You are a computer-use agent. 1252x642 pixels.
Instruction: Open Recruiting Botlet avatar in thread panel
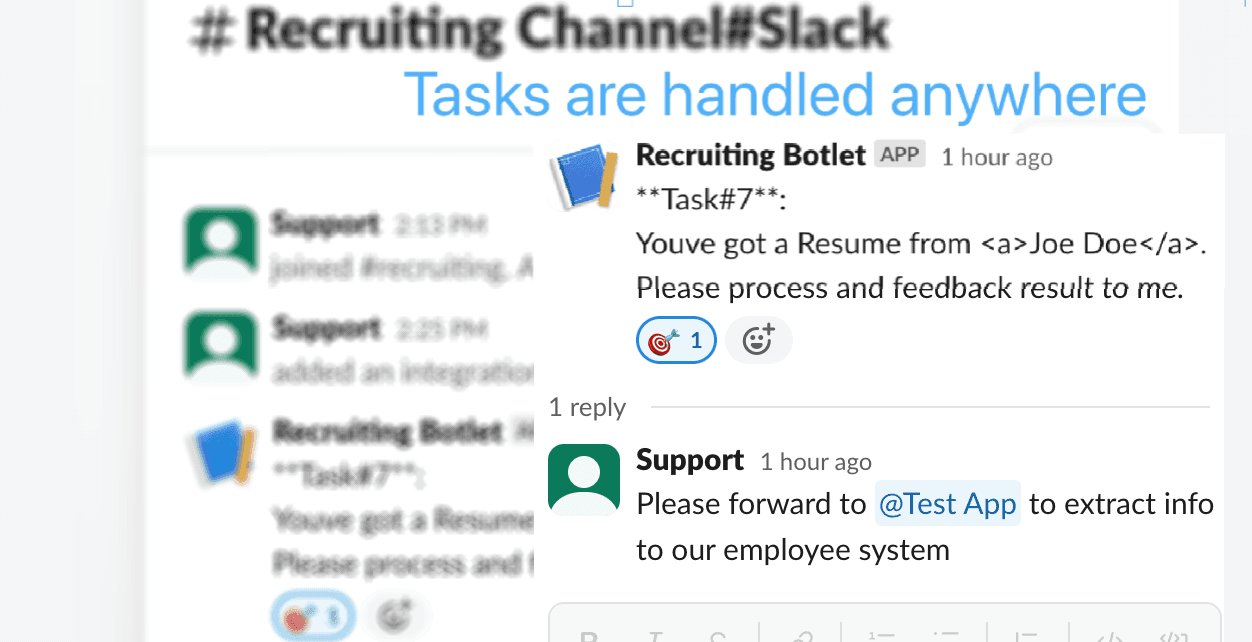pos(584,176)
